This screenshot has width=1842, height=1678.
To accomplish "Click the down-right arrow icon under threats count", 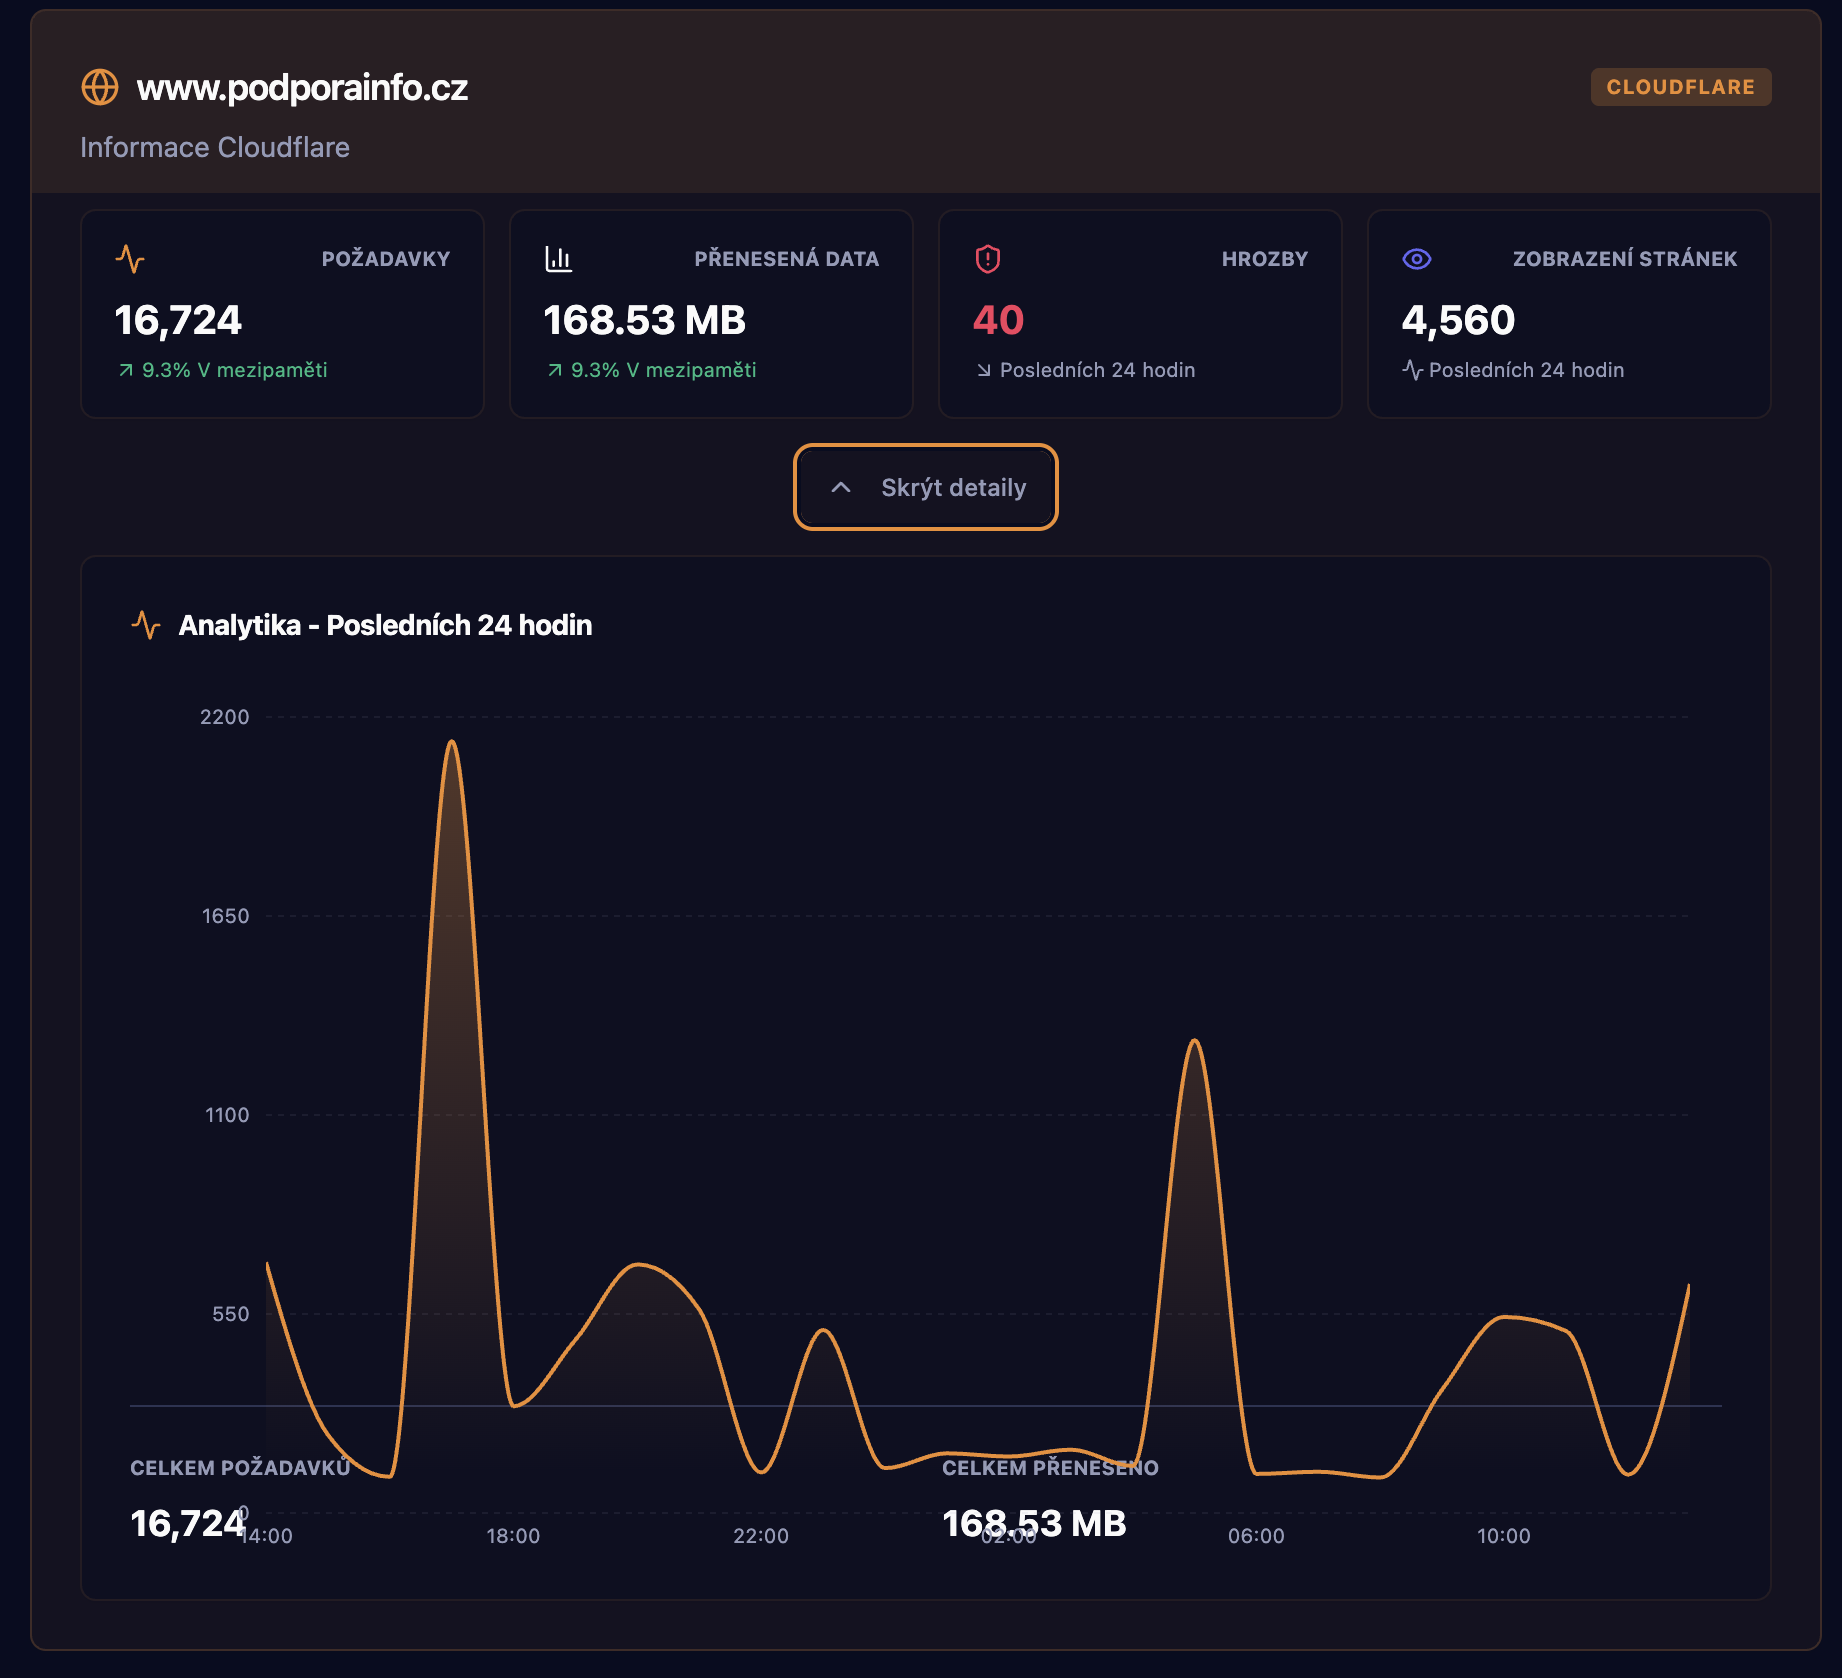I will pyautogui.click(x=984, y=371).
